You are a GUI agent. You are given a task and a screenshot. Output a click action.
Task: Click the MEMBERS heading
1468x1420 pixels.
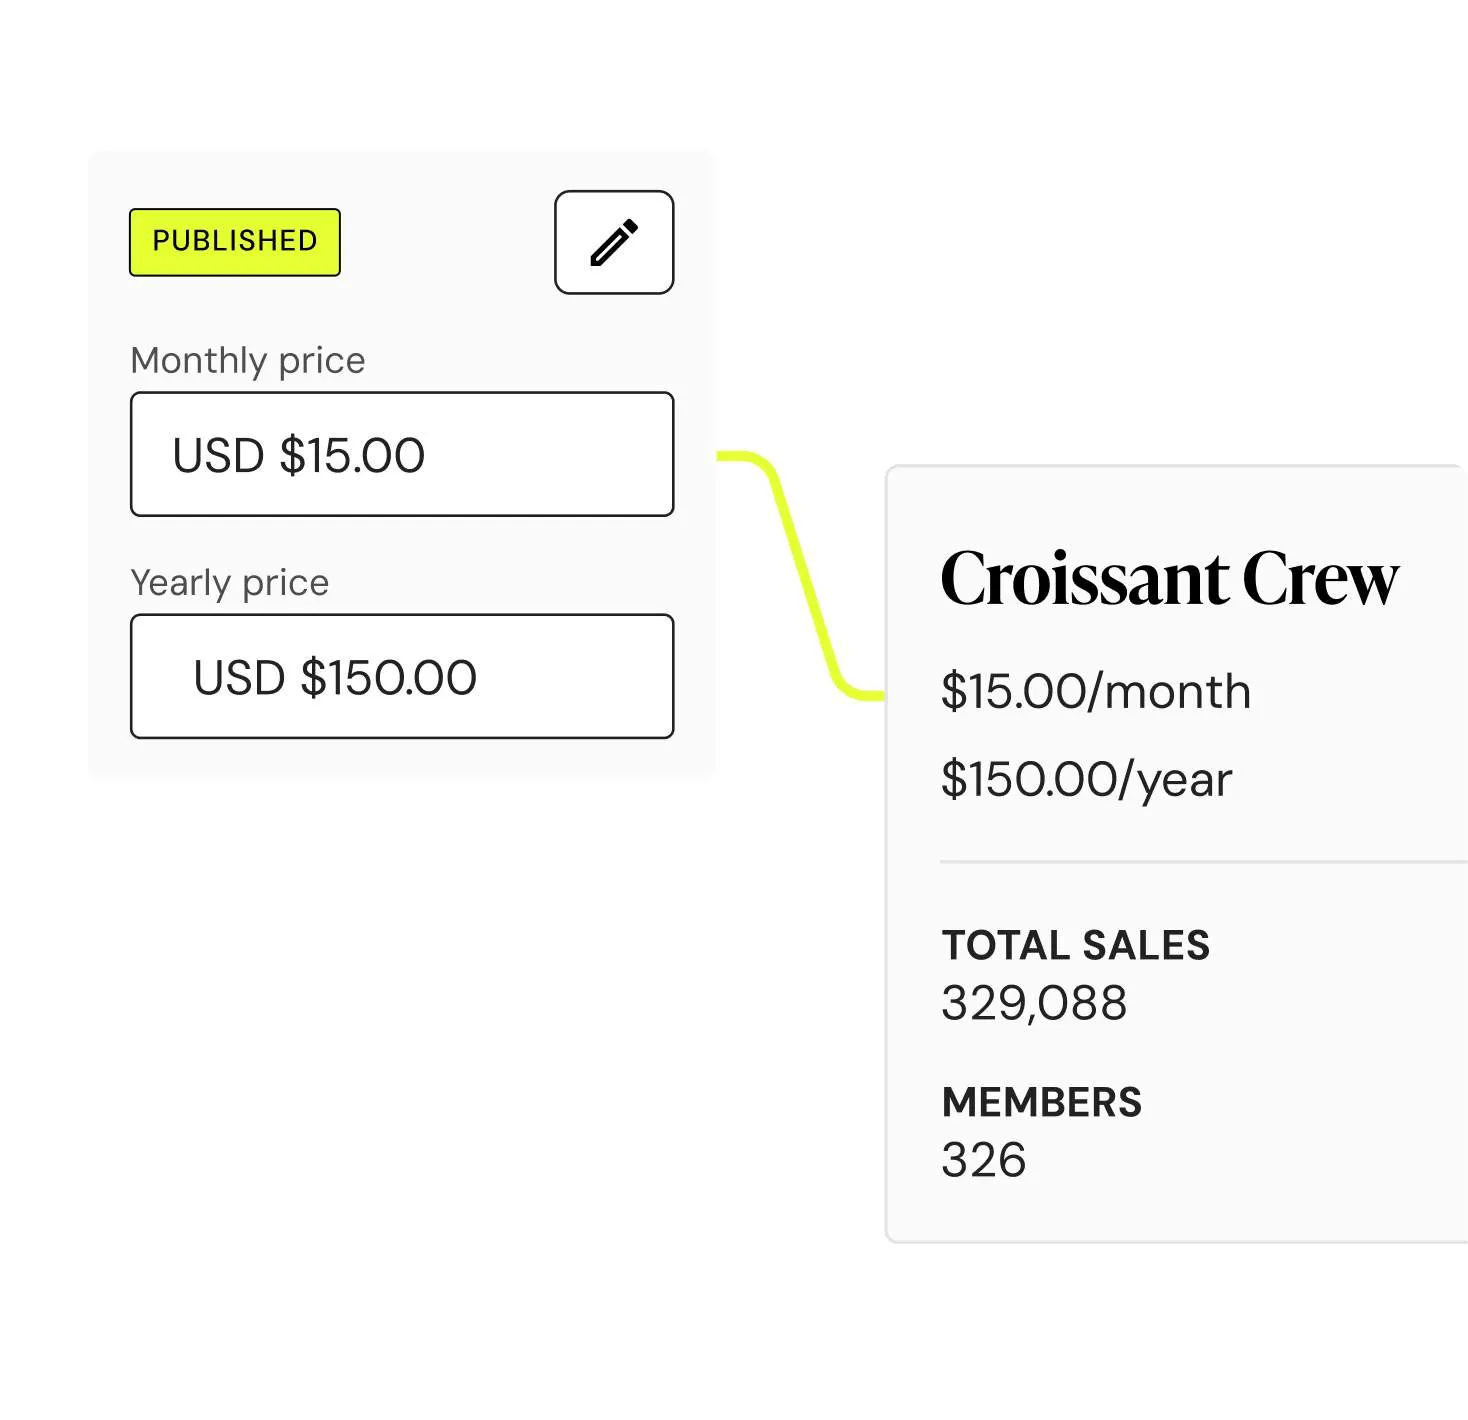pos(1041,1102)
